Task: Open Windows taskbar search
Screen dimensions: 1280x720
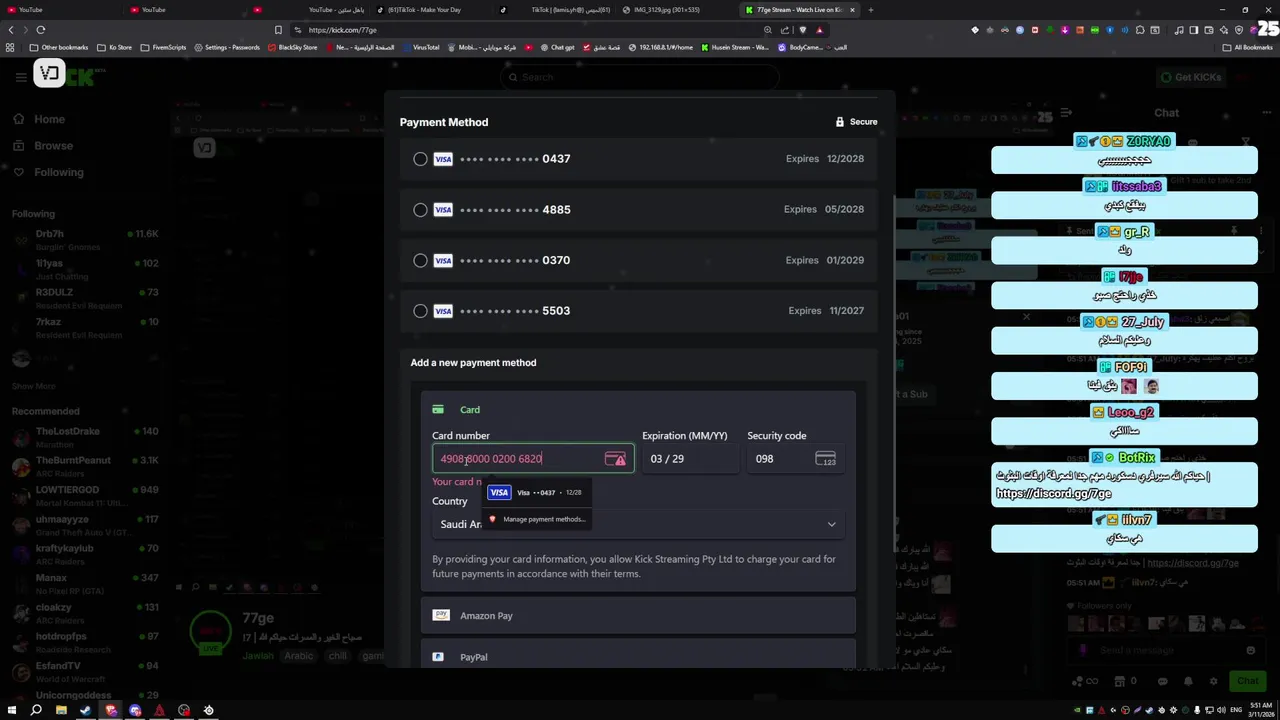Action: 36,710
